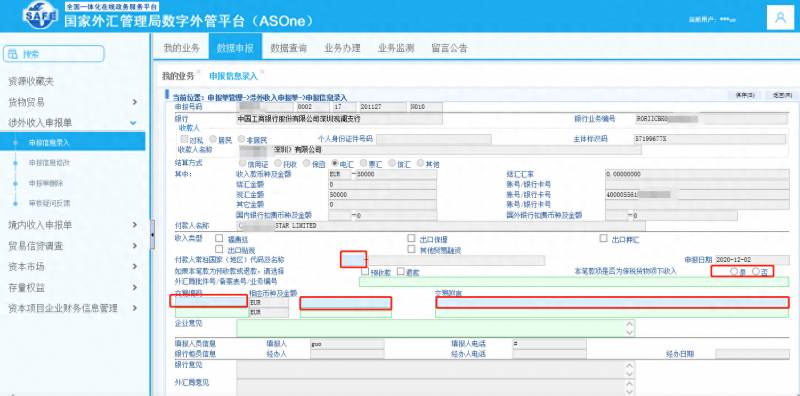Switch to the 留言公告 top tab
800x396 pixels.
(x=449, y=48)
